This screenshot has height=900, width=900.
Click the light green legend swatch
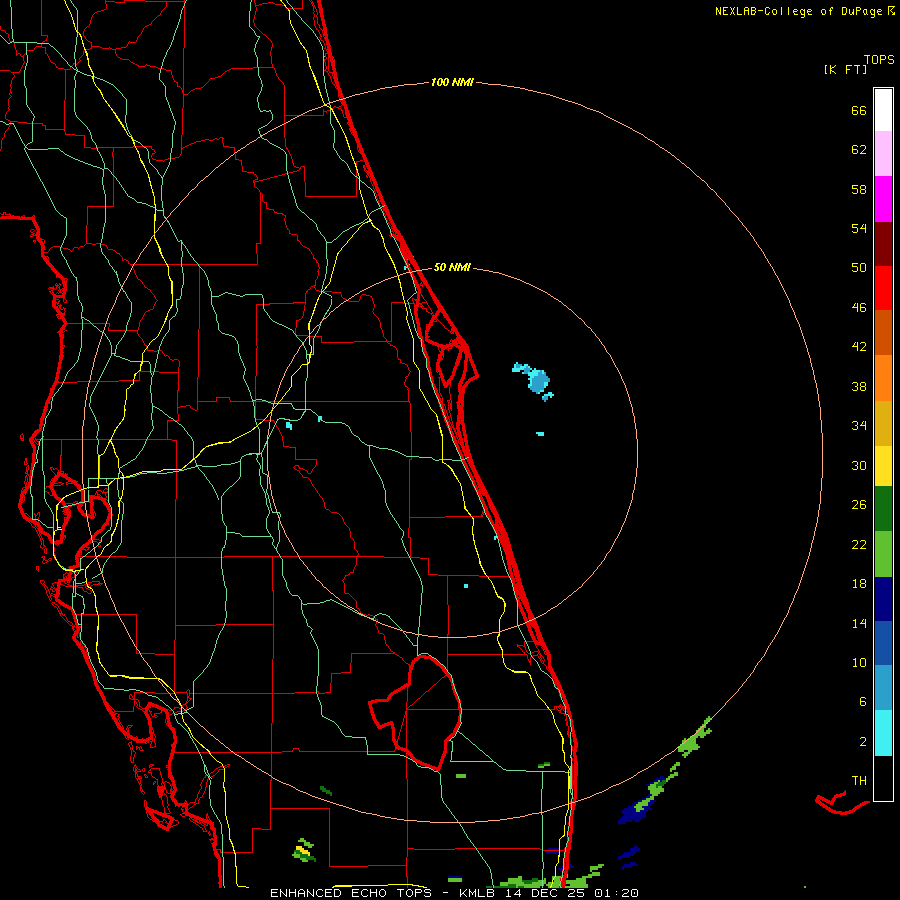click(883, 554)
